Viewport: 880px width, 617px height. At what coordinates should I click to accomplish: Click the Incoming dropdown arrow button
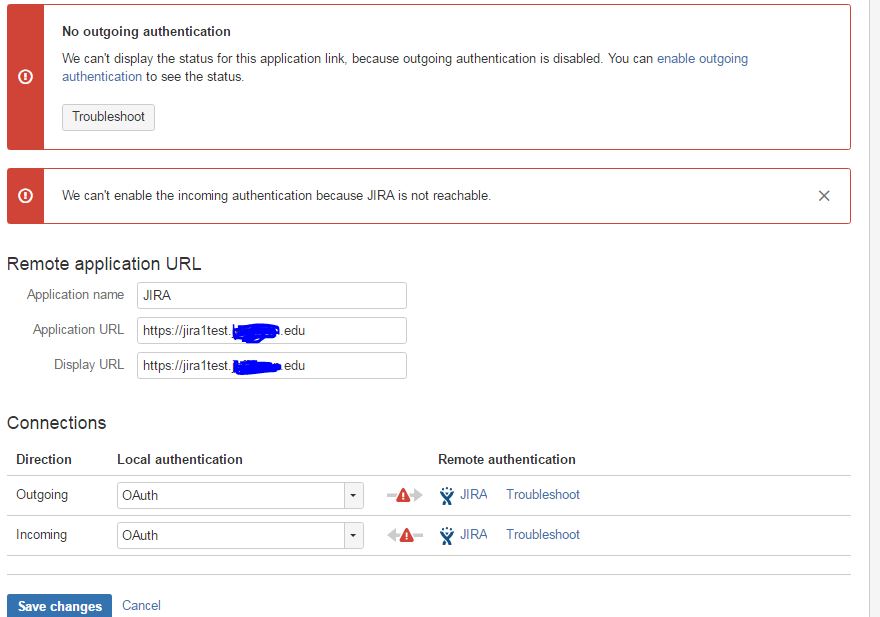353,535
